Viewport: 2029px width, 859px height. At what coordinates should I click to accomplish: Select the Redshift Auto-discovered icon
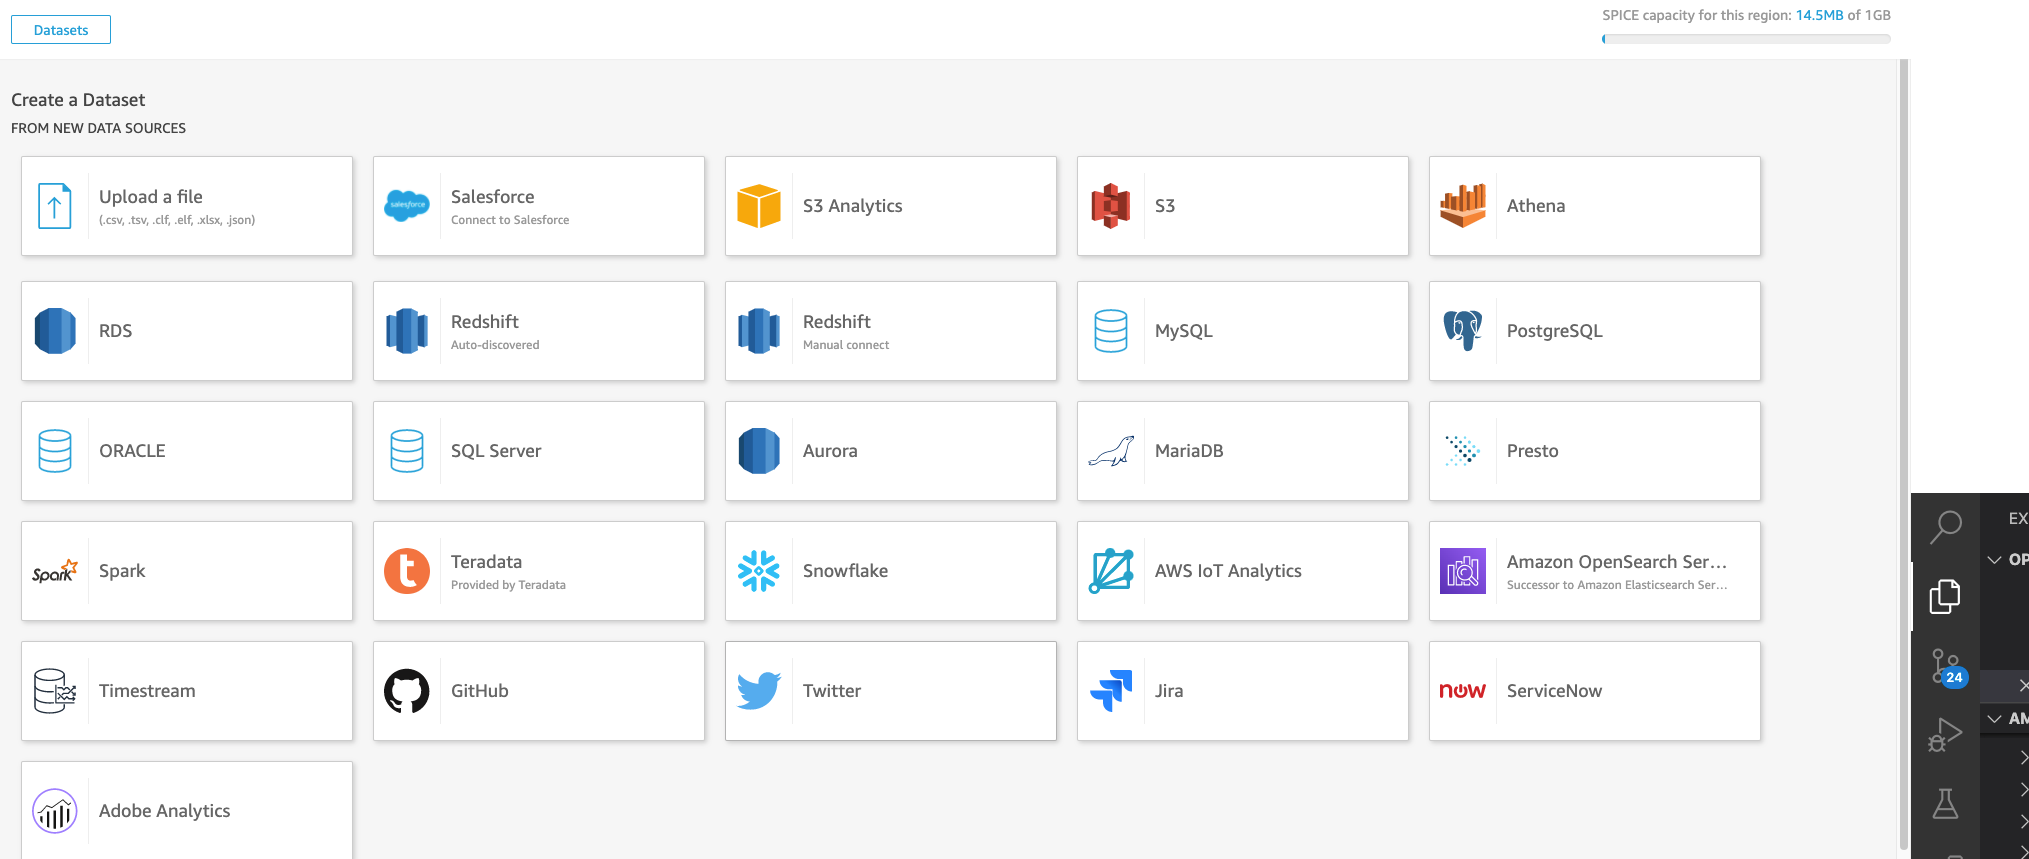(x=407, y=331)
